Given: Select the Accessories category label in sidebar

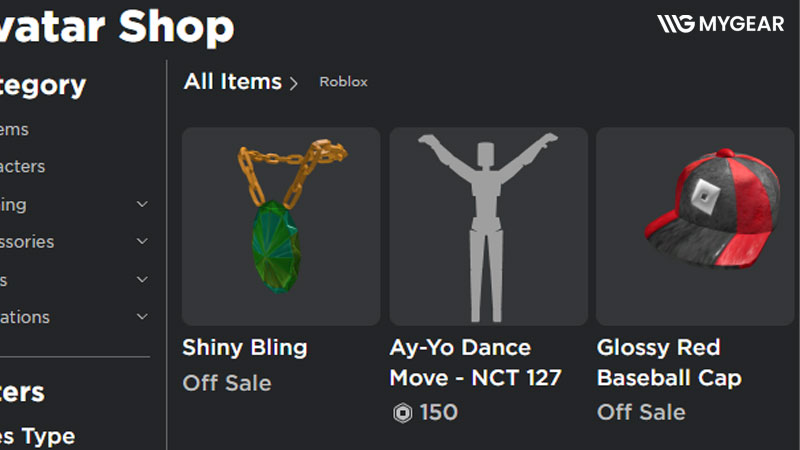Looking at the screenshot, I should point(27,241).
